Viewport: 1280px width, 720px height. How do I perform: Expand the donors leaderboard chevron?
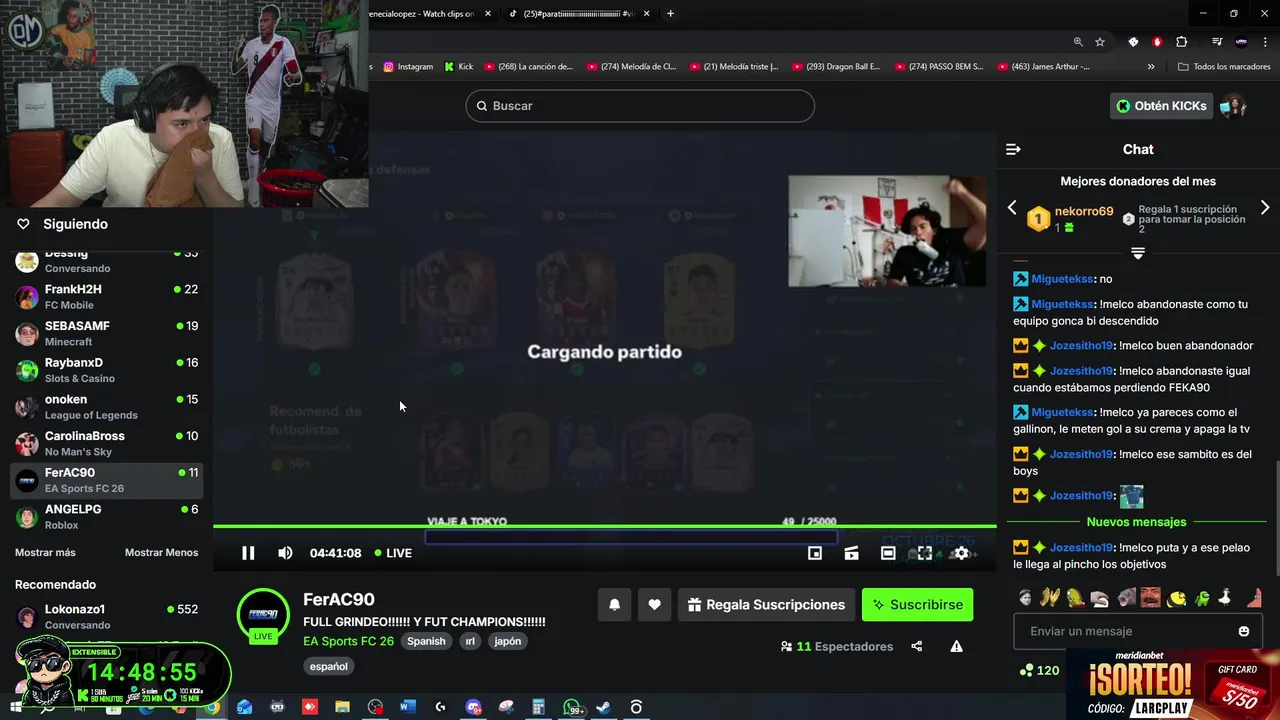click(1137, 253)
